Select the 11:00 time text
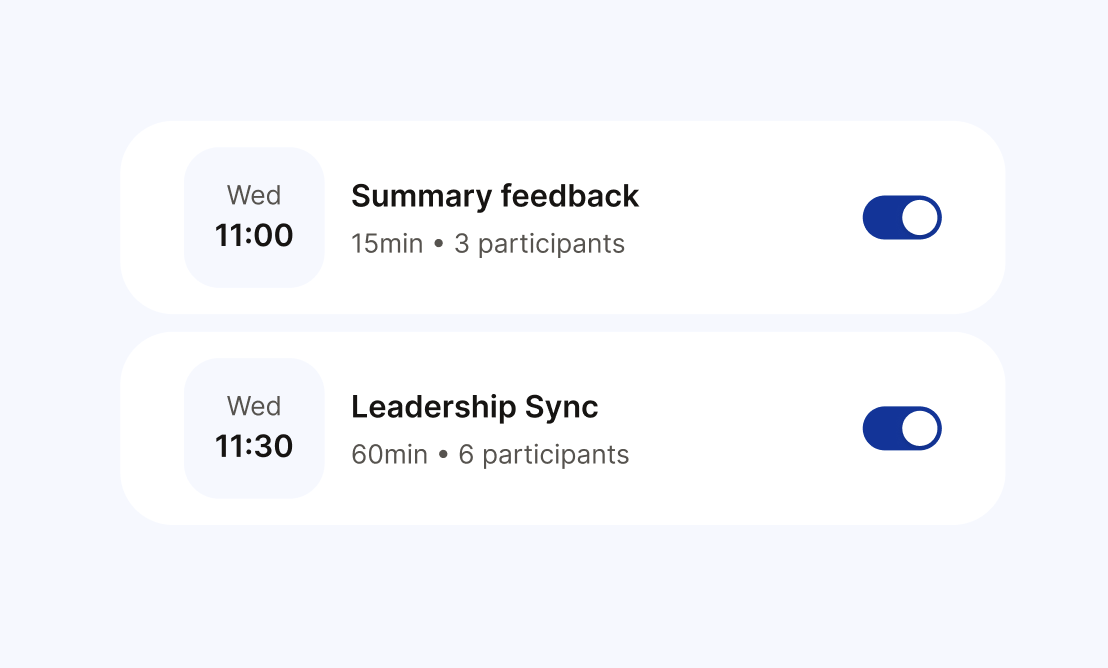Screen dimensions: 1108x668 point(254,236)
